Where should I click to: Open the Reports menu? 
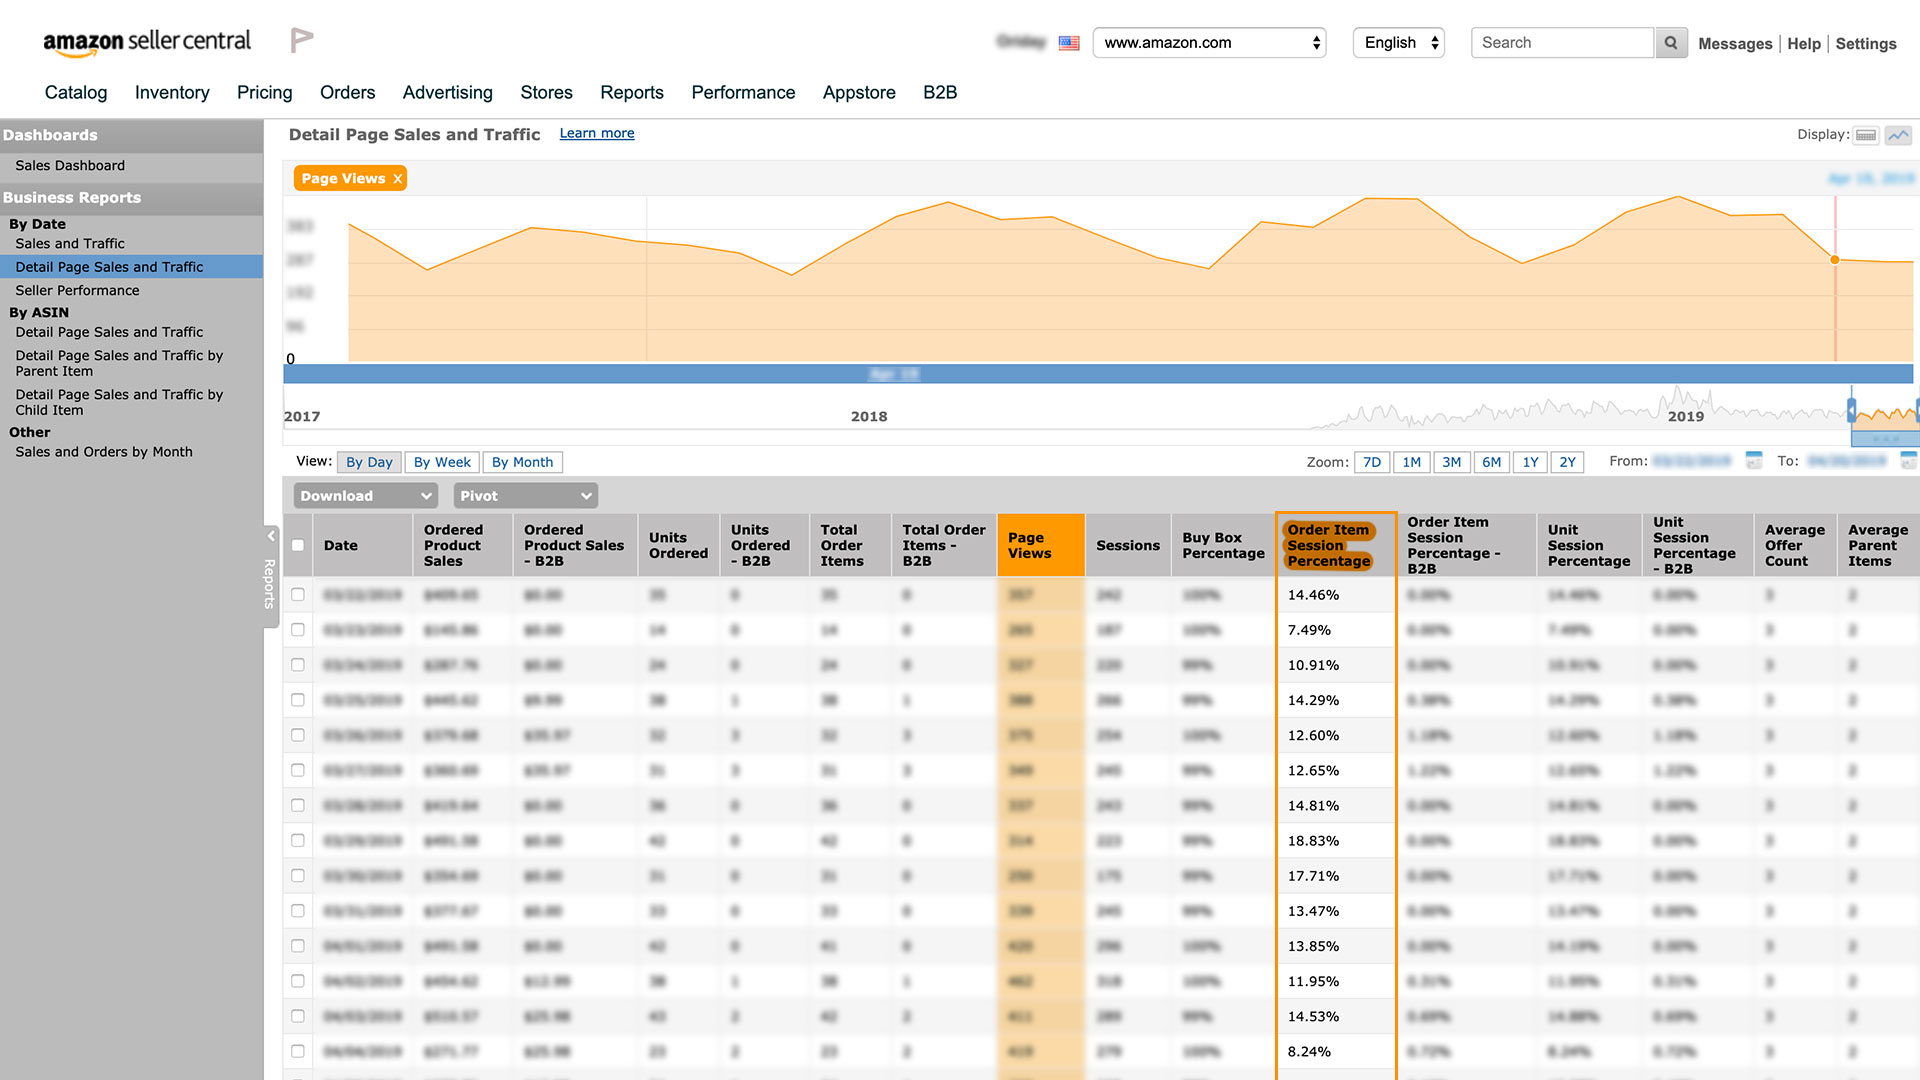[x=631, y=93]
